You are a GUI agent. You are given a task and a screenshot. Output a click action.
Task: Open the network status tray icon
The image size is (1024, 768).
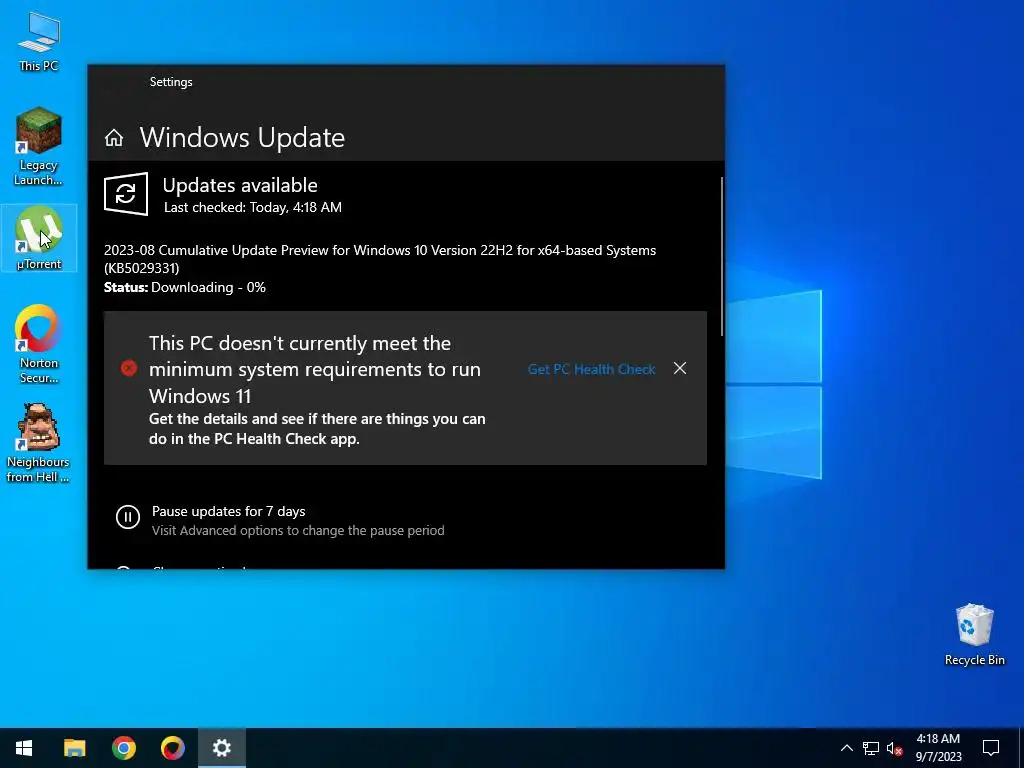[871, 748]
